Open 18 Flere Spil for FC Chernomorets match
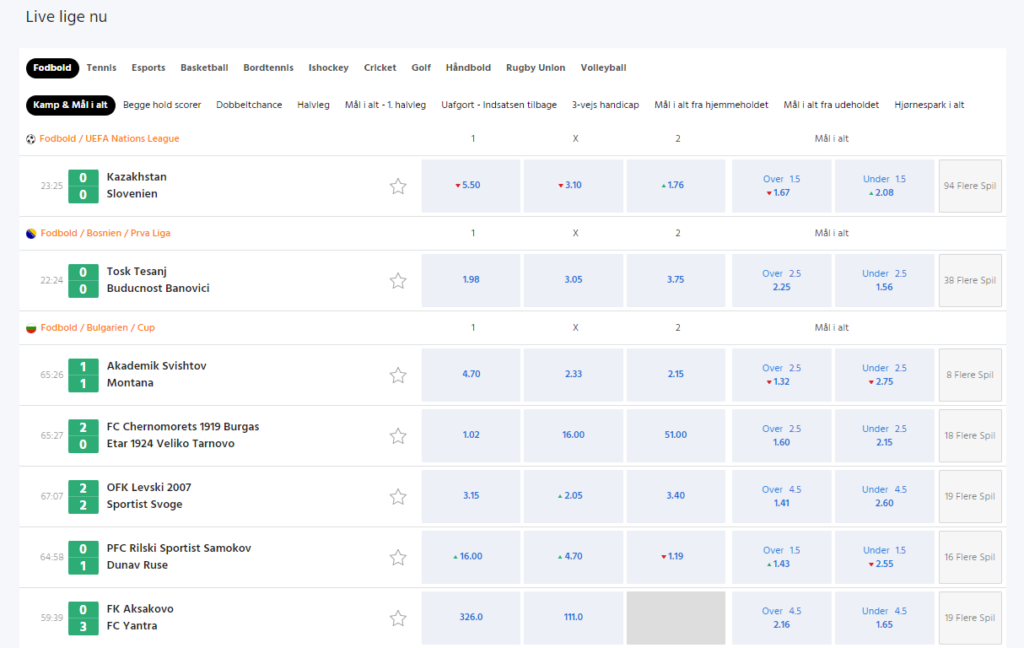The image size is (1024, 648). 970,436
